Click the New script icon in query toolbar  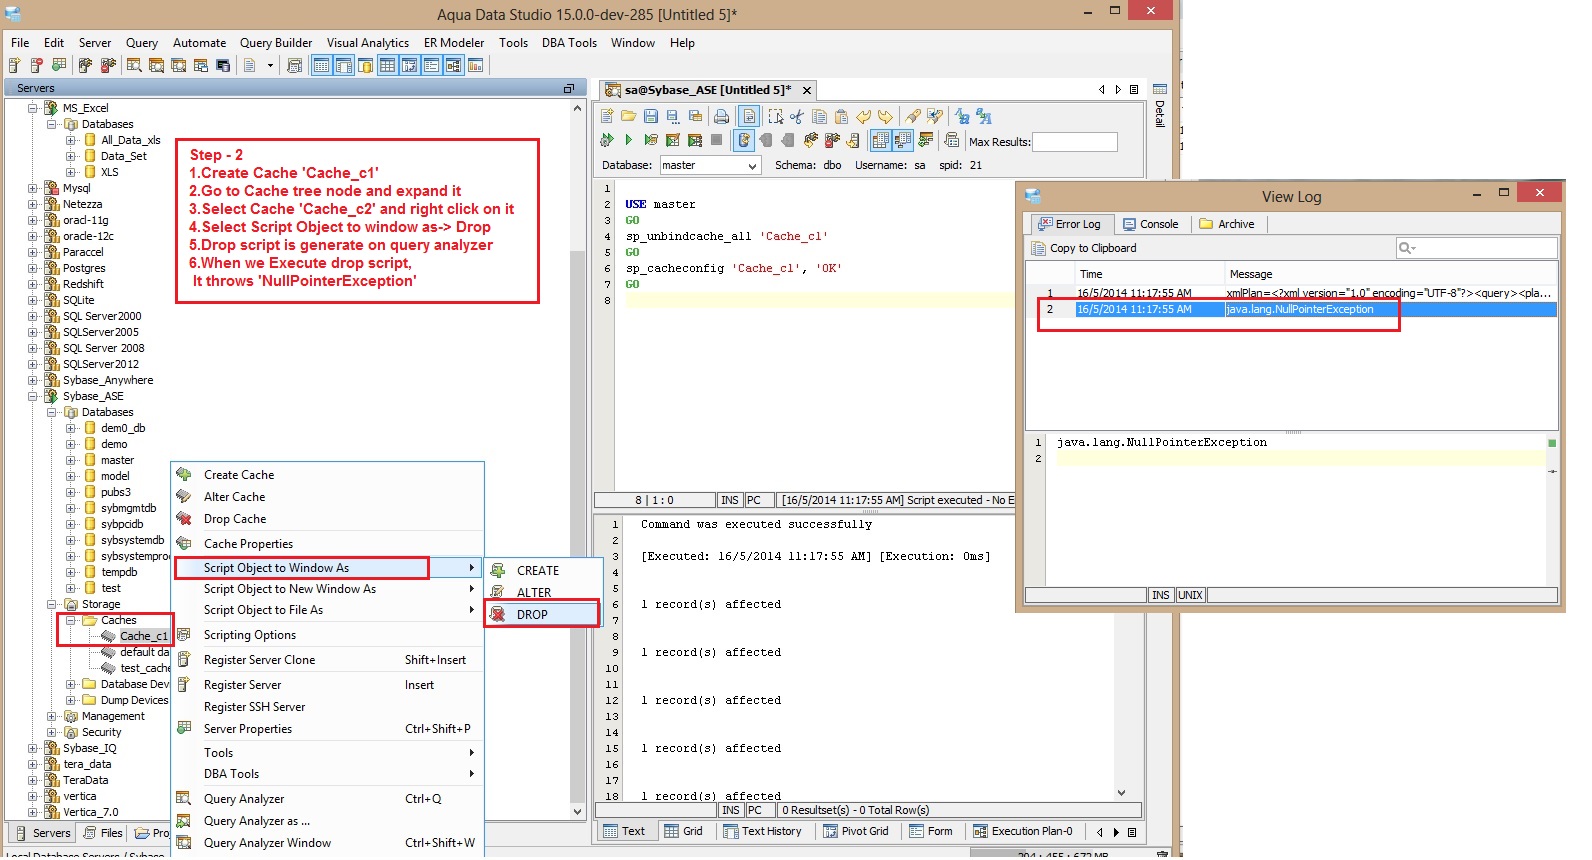pos(607,116)
